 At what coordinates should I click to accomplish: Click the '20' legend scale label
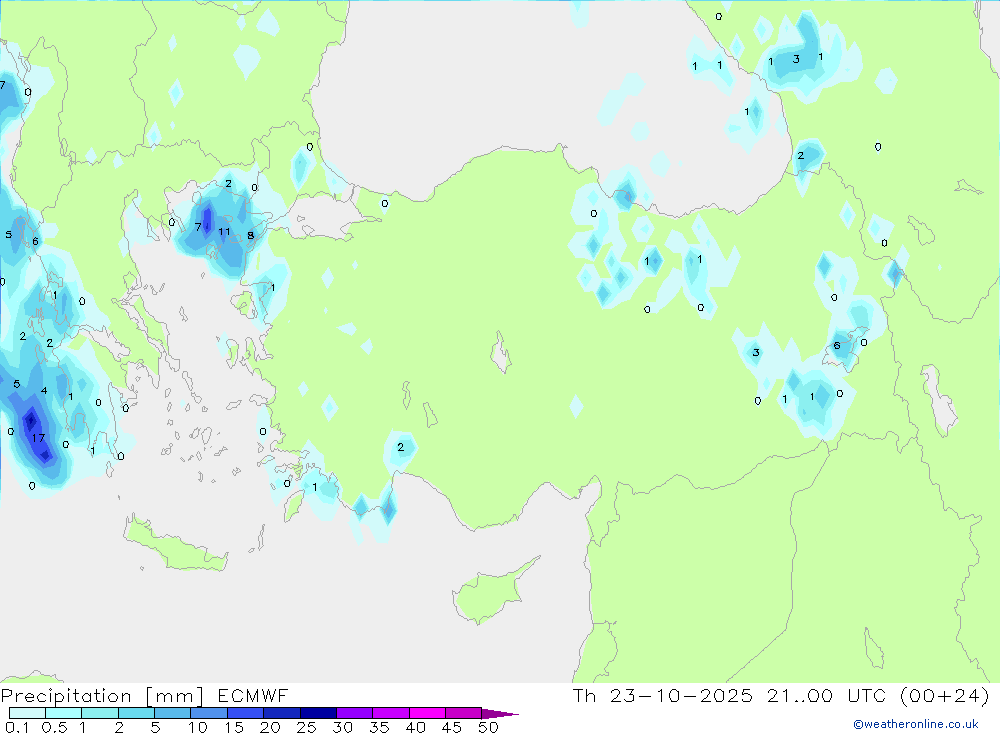pos(270,727)
